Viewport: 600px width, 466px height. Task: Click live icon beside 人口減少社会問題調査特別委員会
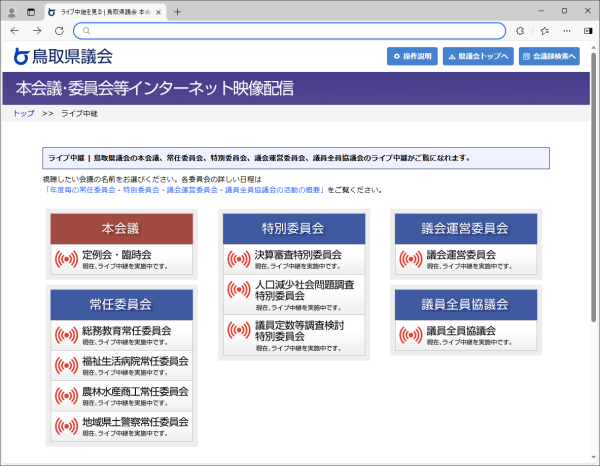(239, 290)
